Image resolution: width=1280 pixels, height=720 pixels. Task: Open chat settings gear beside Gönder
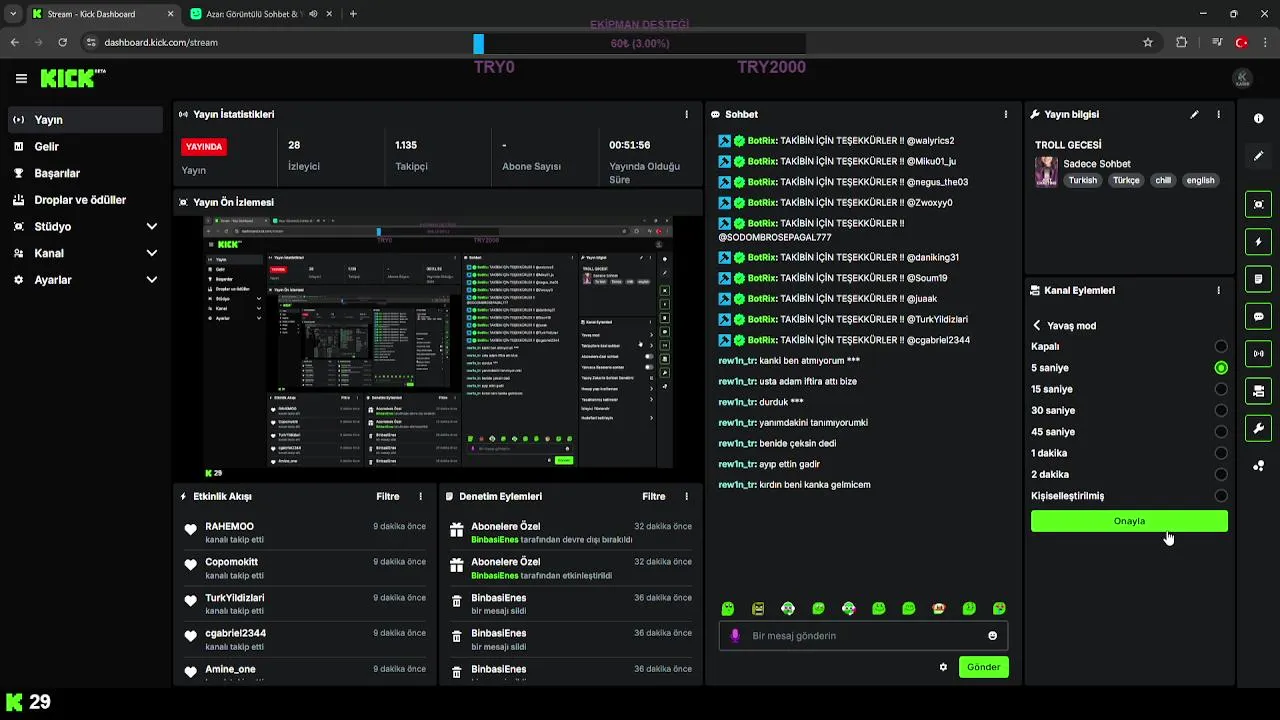coord(943,667)
